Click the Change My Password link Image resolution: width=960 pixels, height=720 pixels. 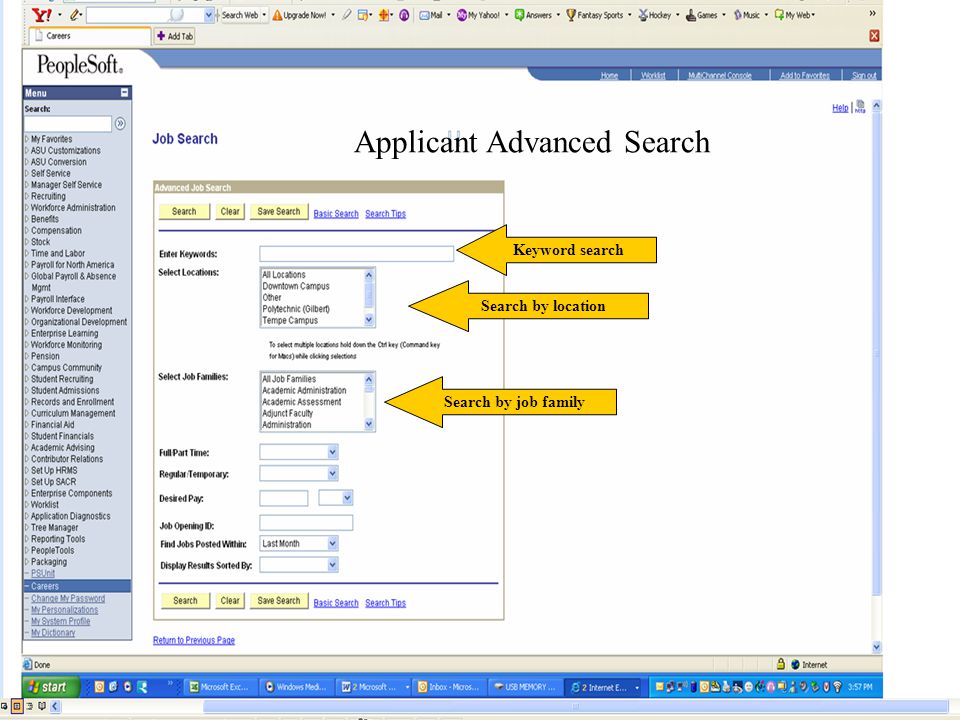click(x=68, y=599)
